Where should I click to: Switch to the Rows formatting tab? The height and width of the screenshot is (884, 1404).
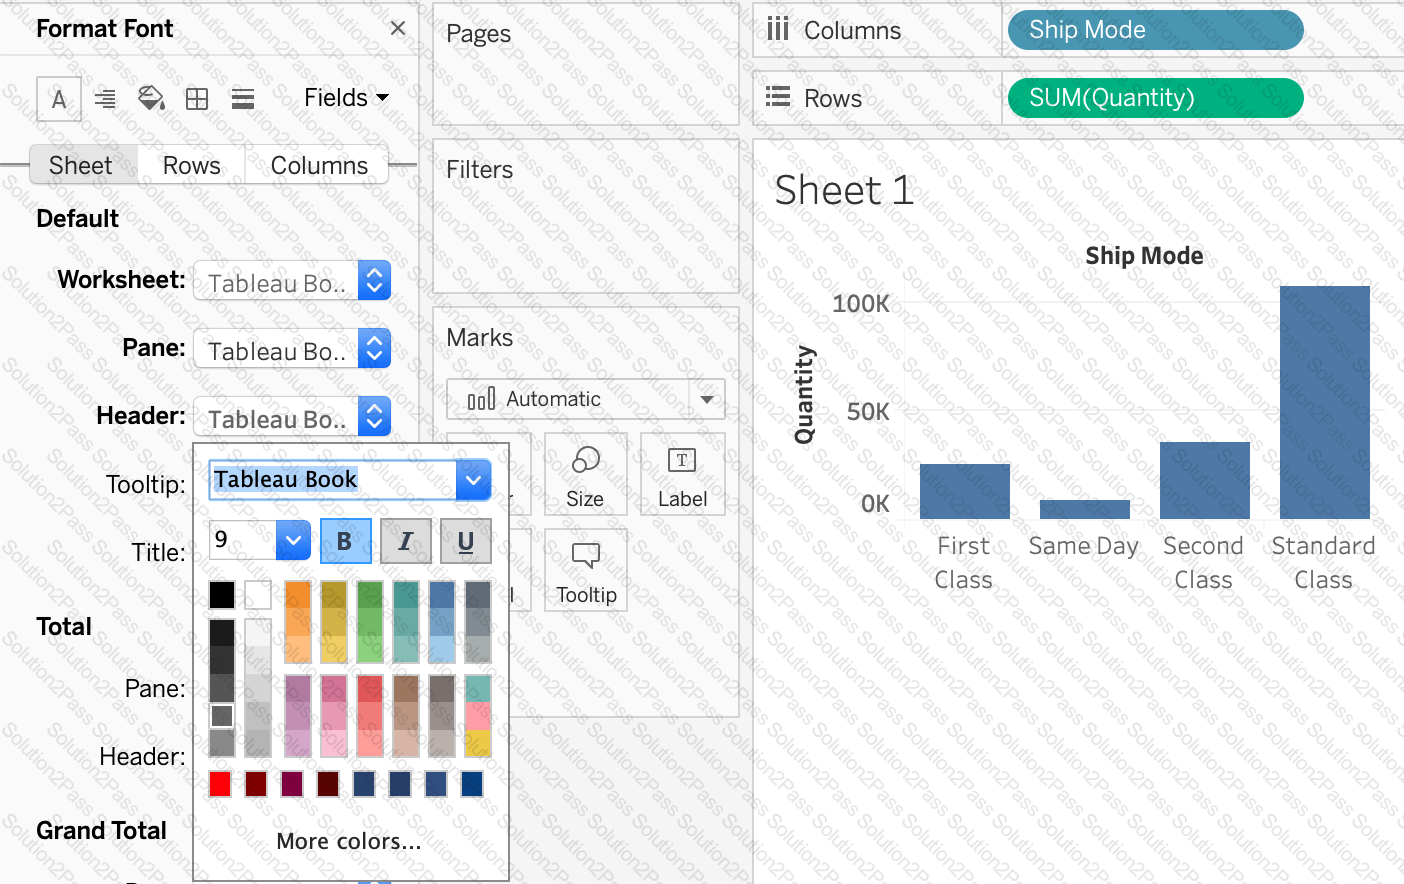pos(191,166)
